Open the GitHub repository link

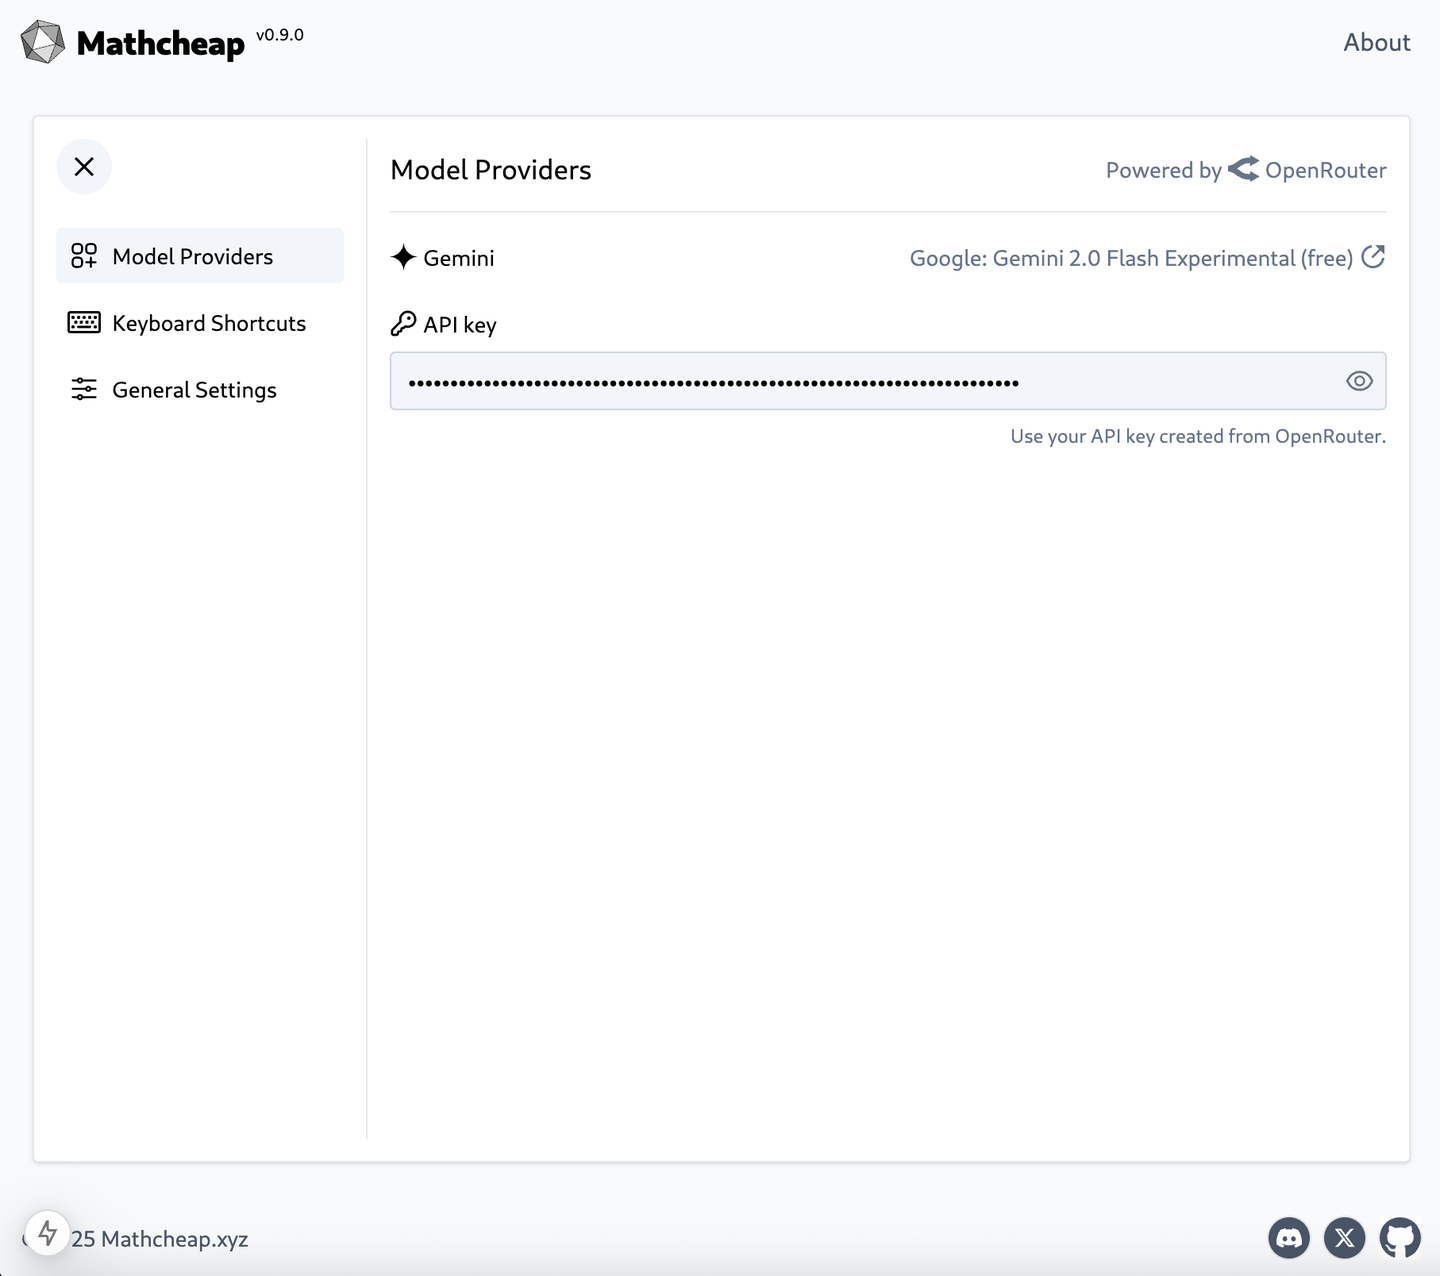[x=1400, y=1238]
